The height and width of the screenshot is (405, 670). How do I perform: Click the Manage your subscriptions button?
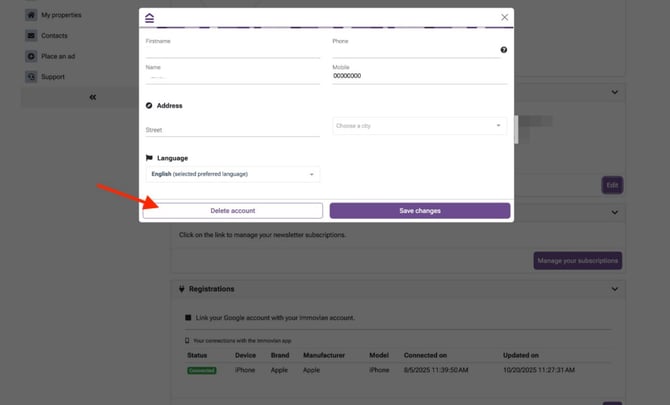pyautogui.click(x=578, y=261)
